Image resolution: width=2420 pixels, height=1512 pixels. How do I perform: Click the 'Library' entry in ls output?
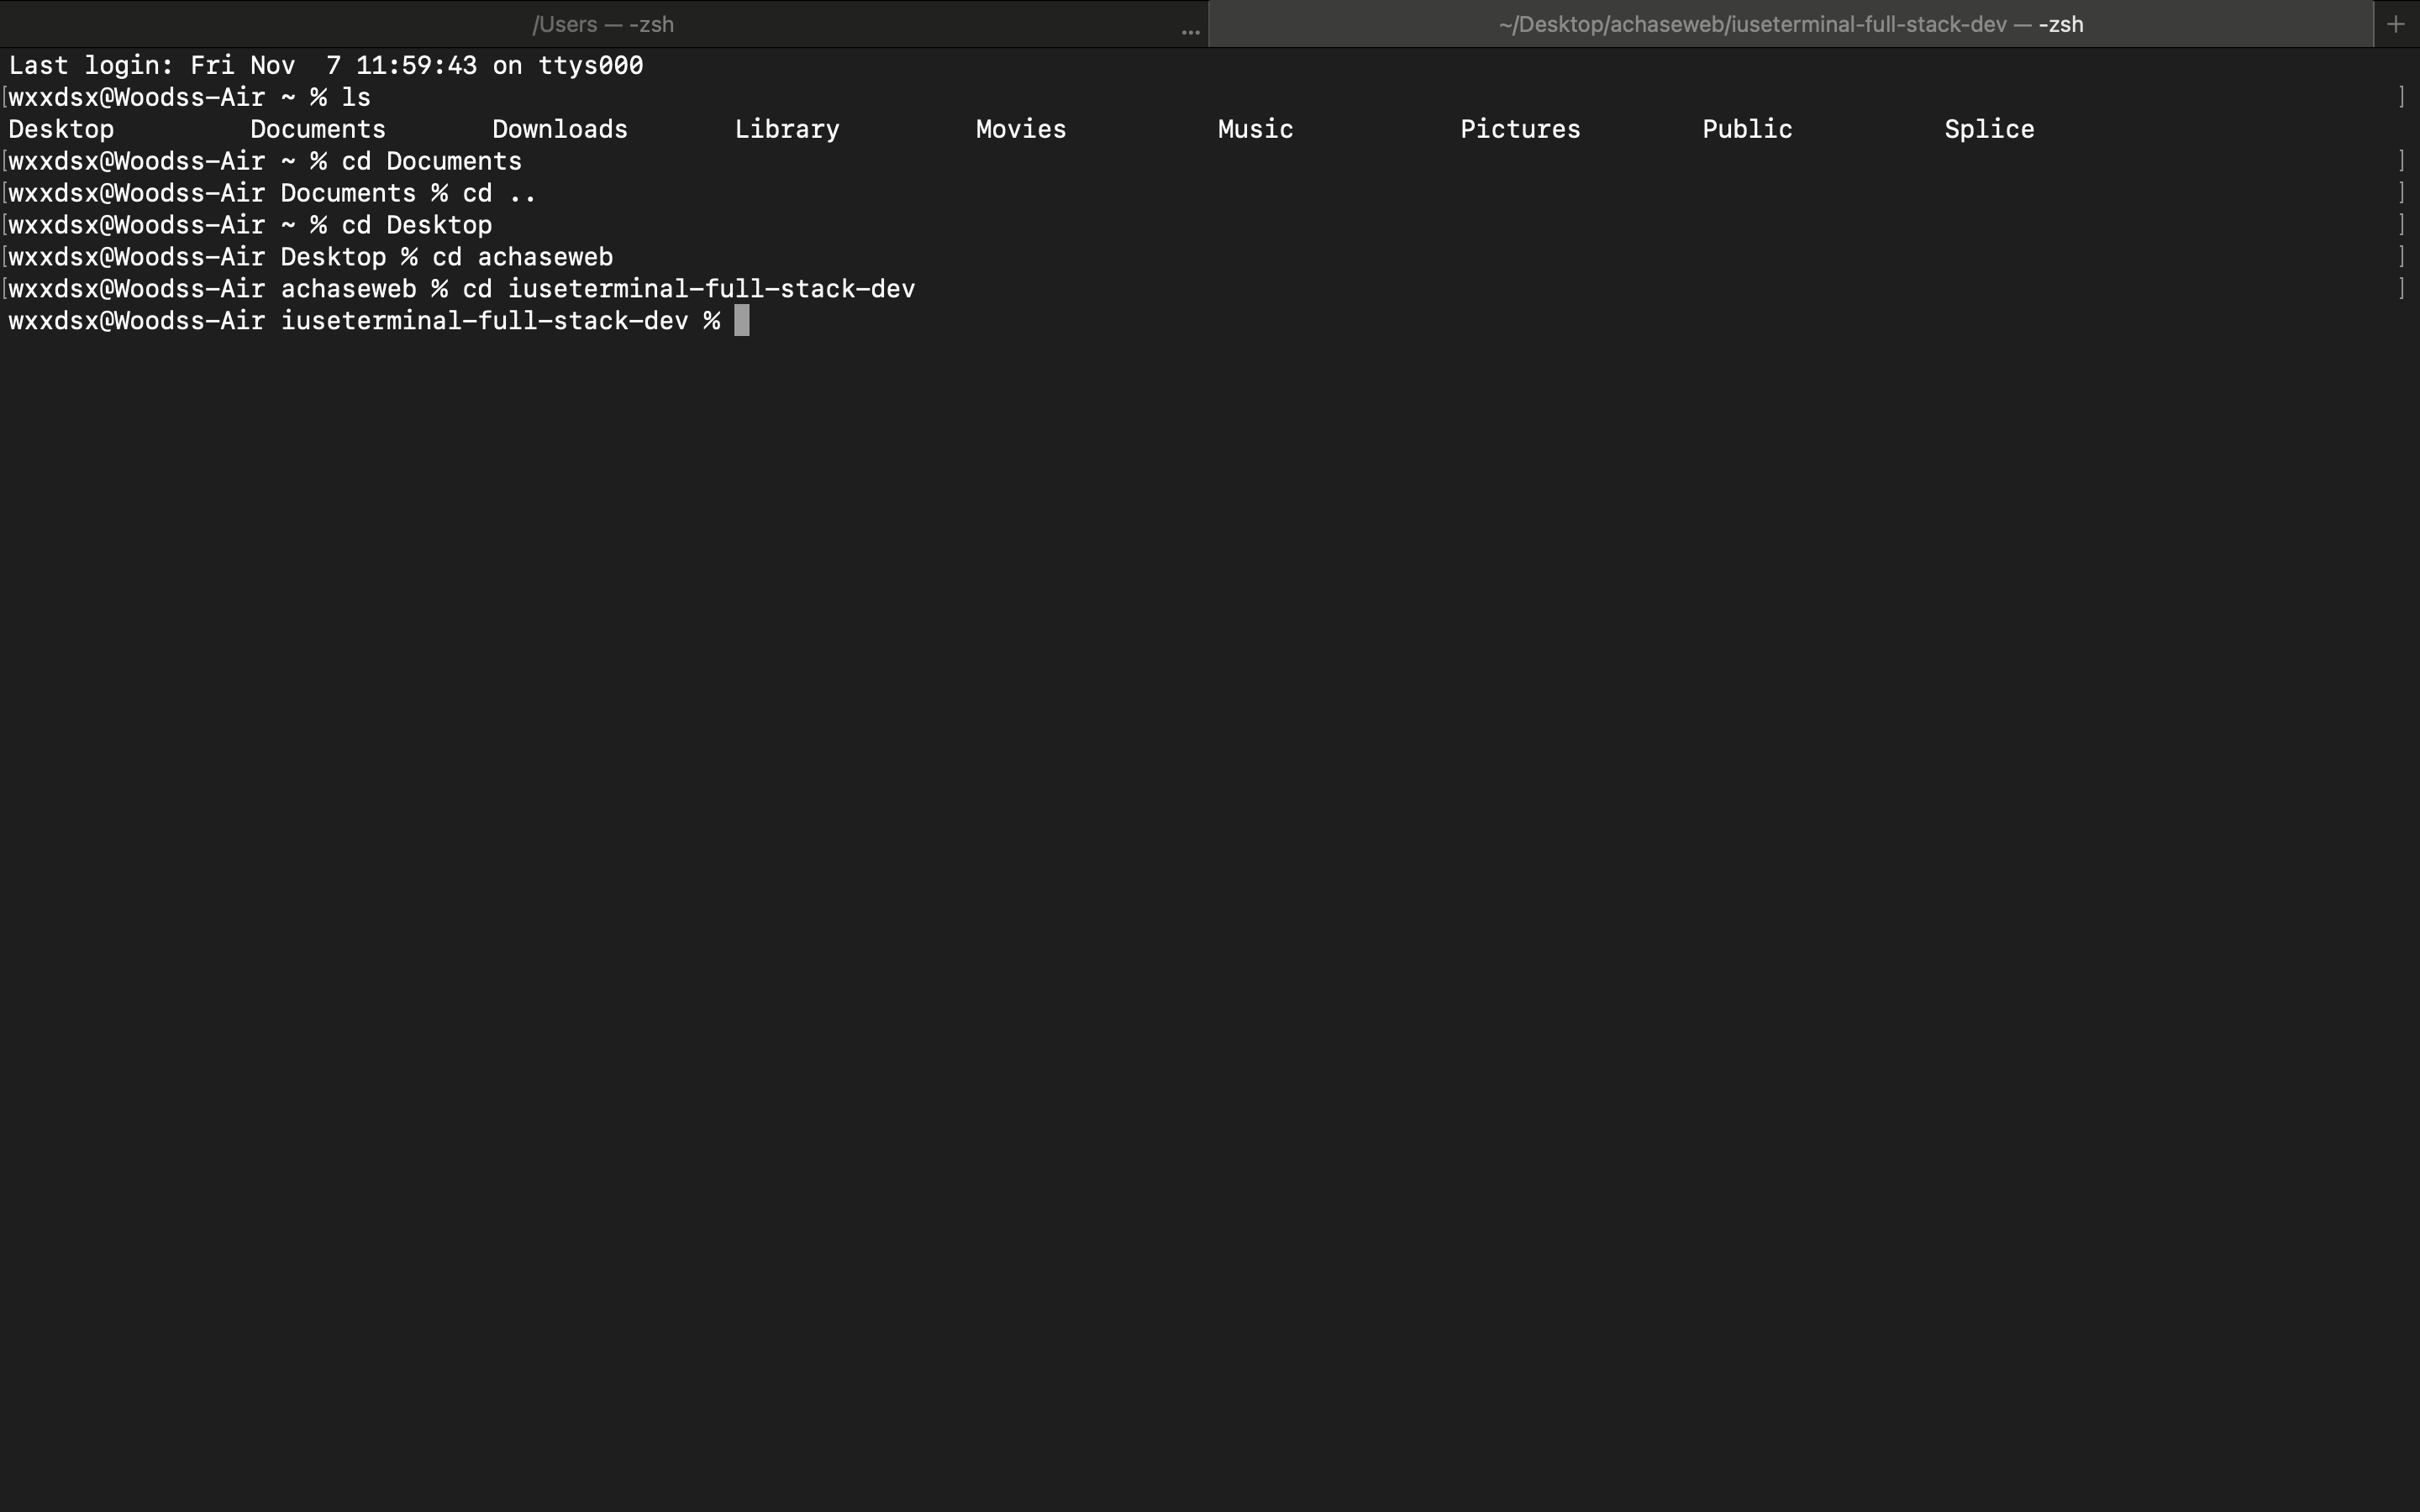[x=787, y=129]
